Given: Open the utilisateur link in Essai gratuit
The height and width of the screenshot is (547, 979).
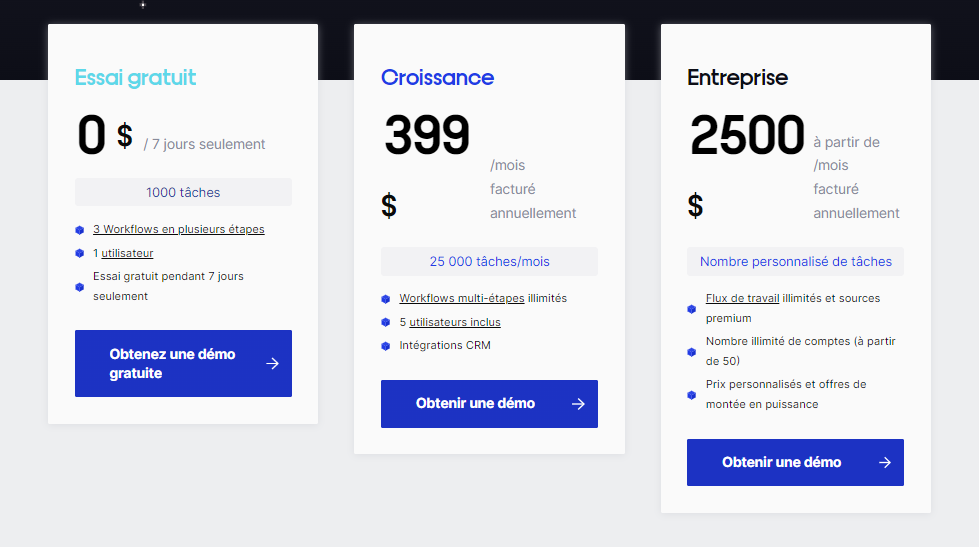Looking at the screenshot, I should coord(127,253).
